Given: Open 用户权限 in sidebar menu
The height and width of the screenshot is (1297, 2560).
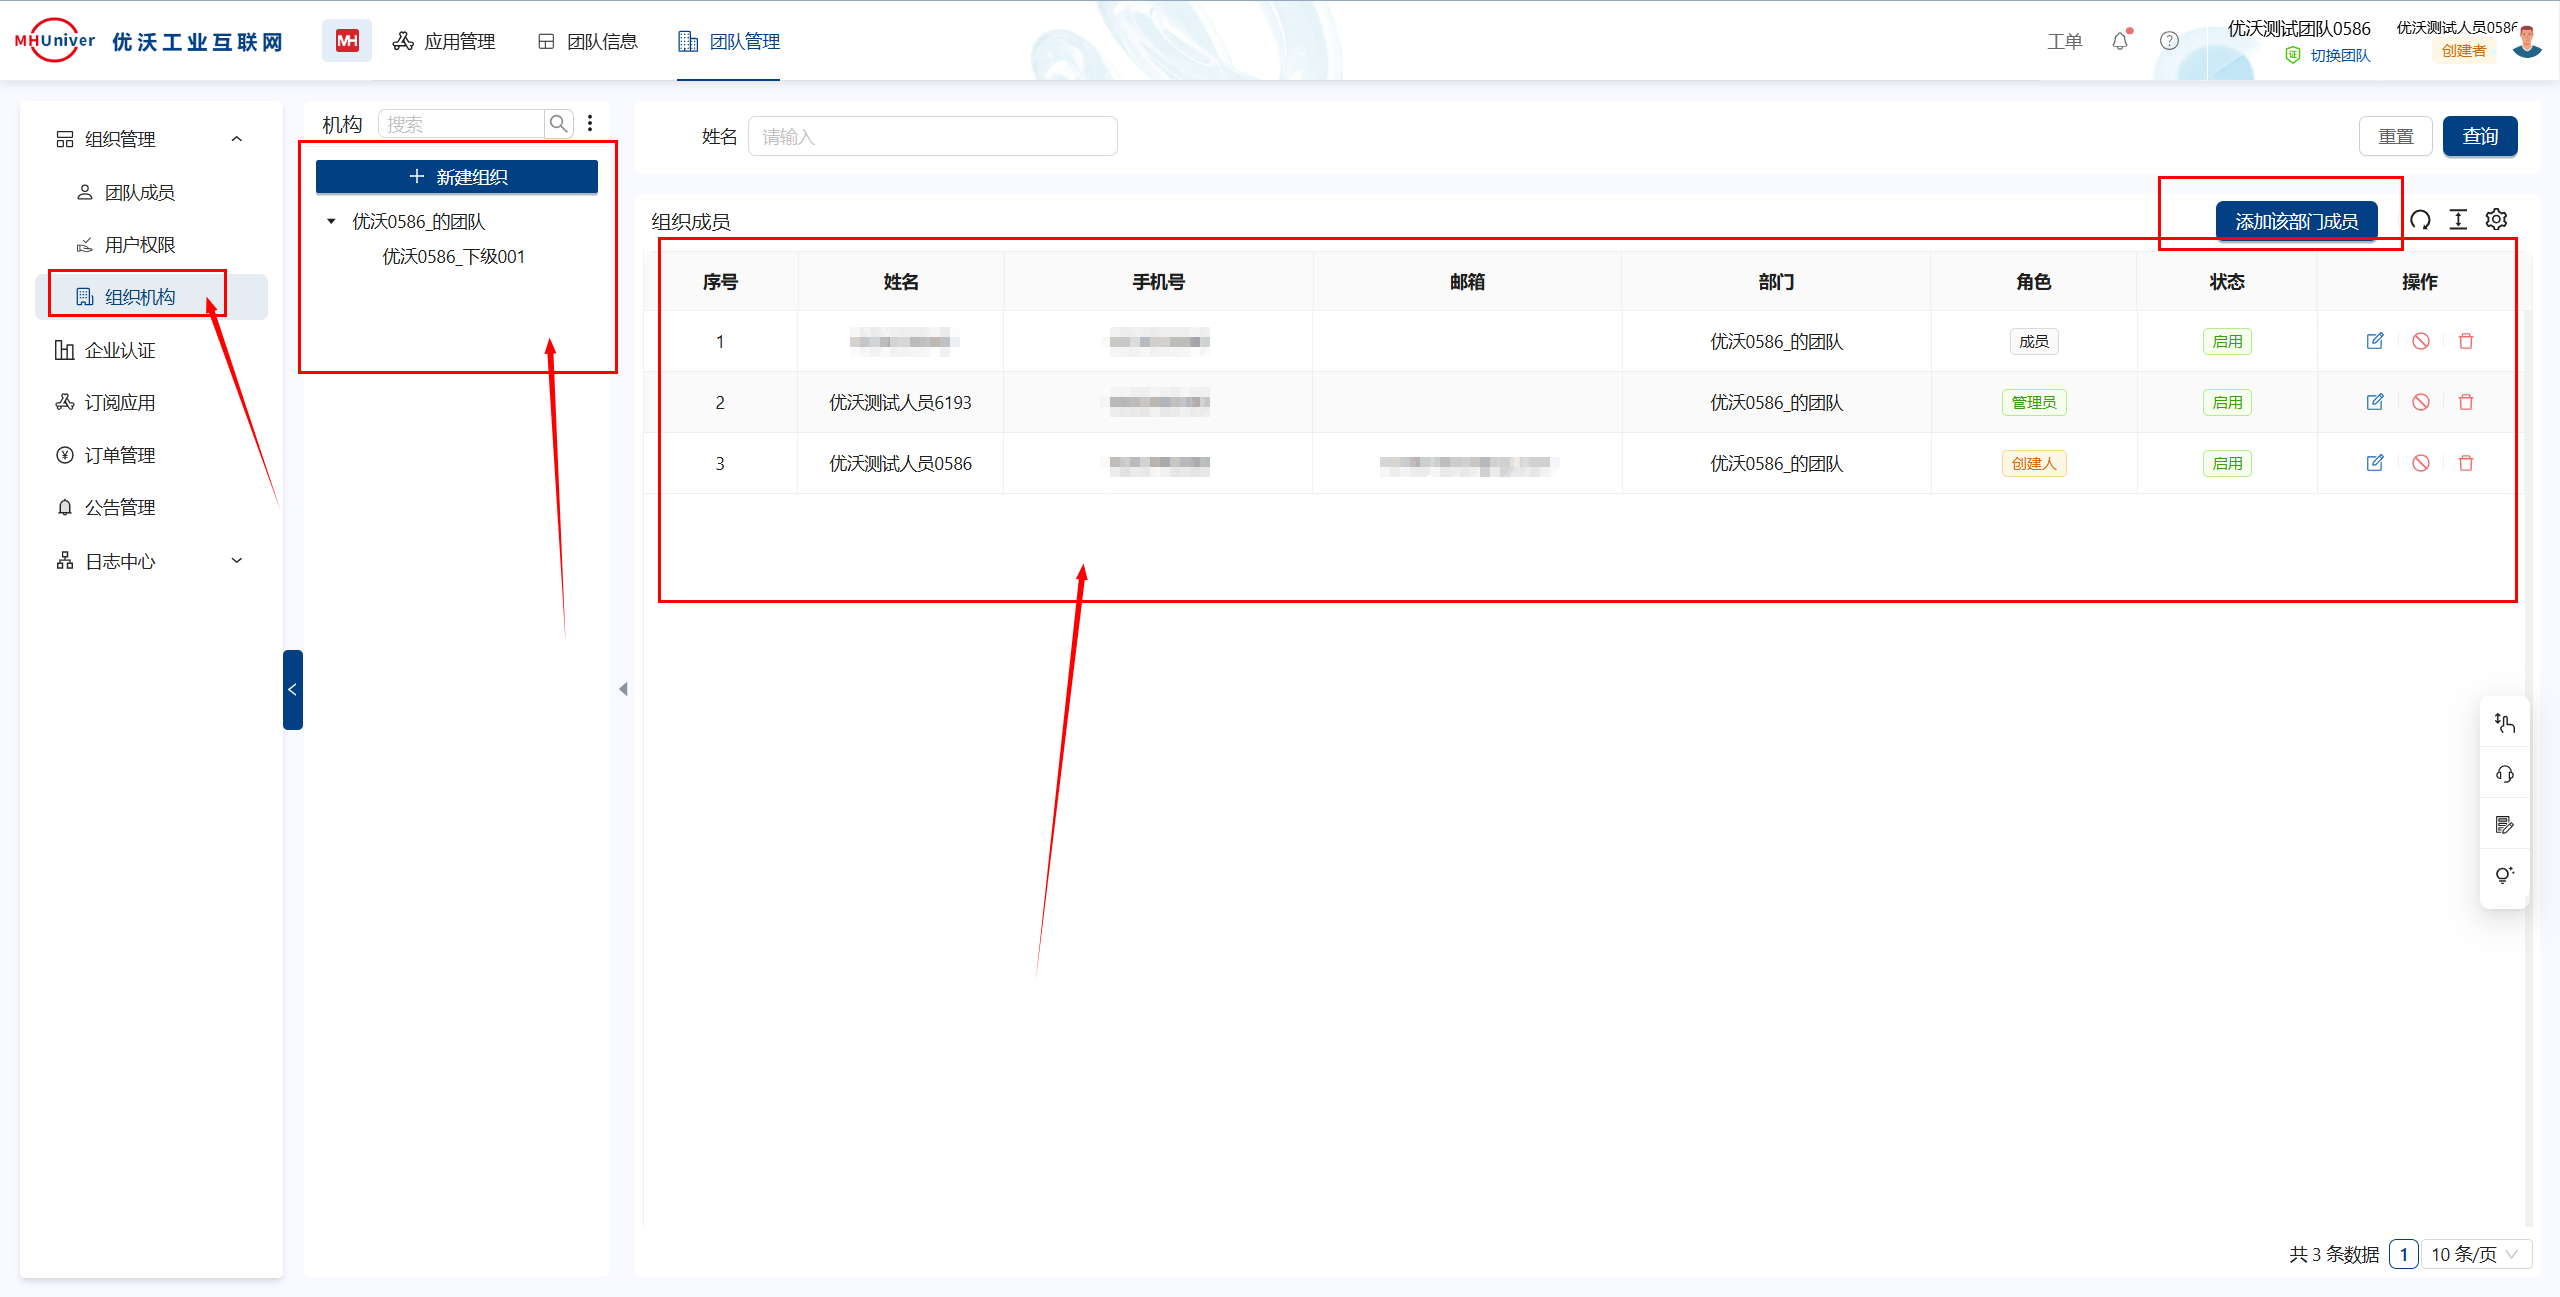Looking at the screenshot, I should pyautogui.click(x=139, y=245).
